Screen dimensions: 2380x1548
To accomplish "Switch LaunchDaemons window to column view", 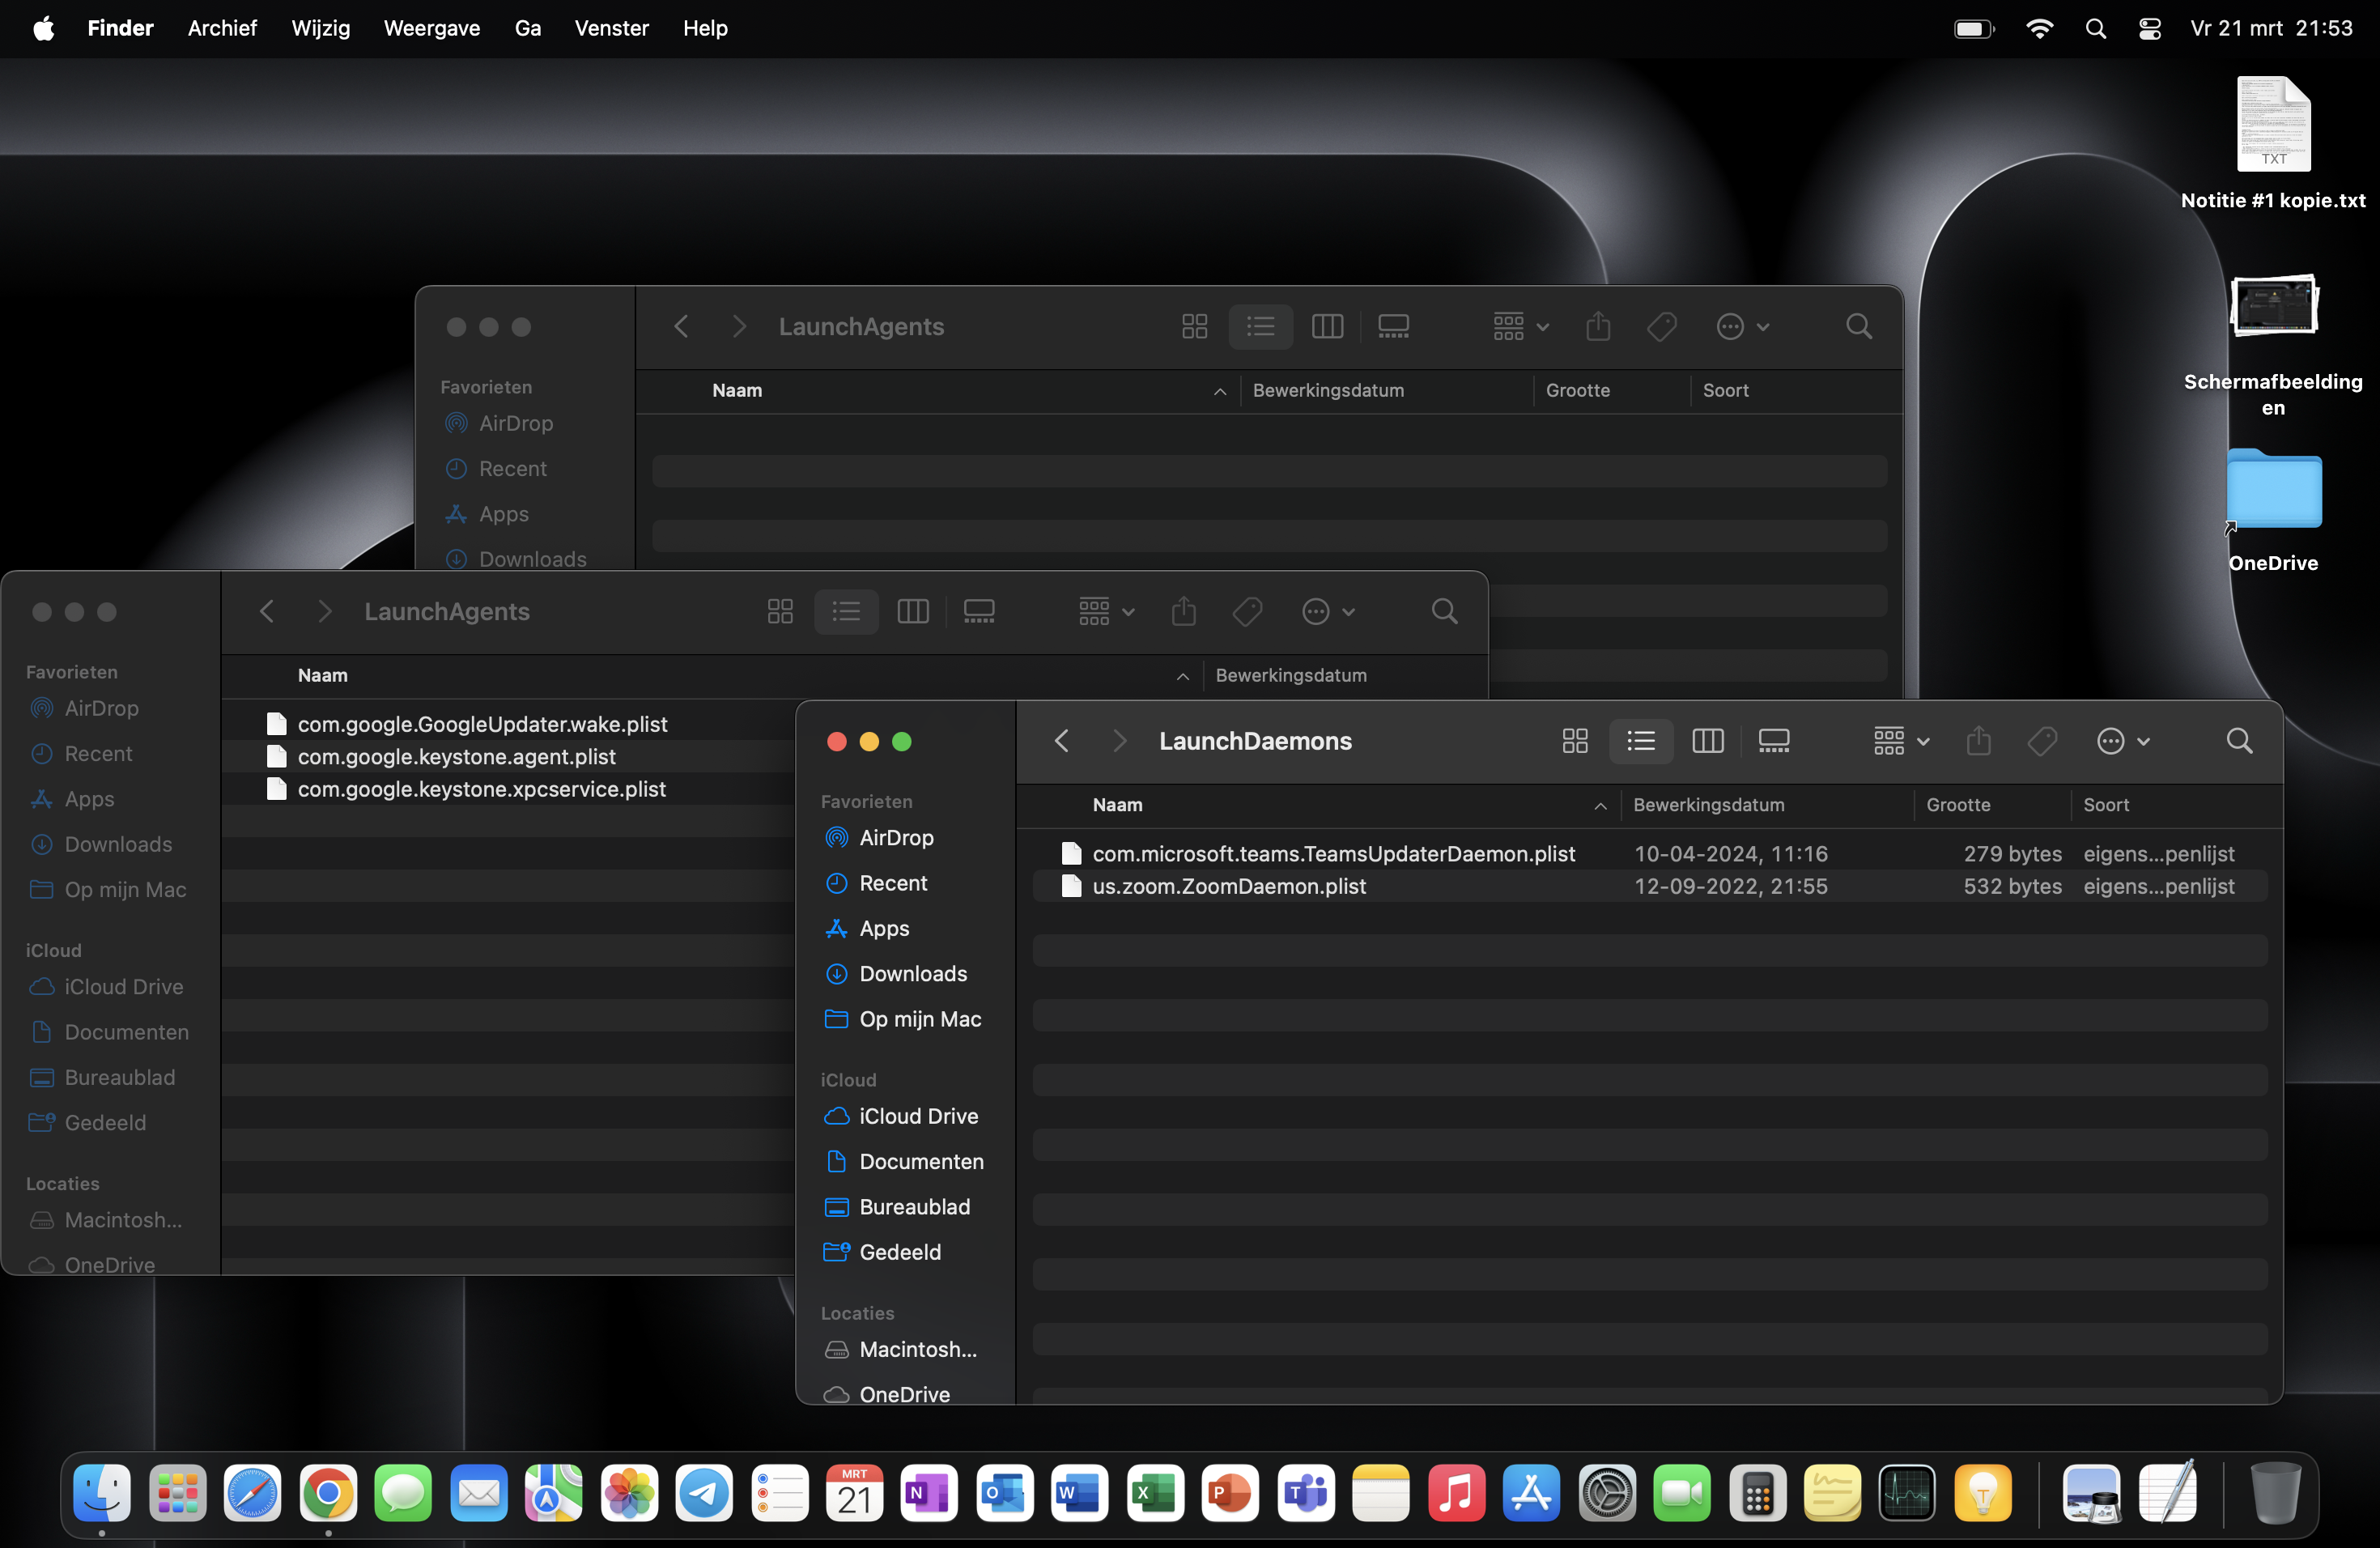I will click(x=1707, y=741).
